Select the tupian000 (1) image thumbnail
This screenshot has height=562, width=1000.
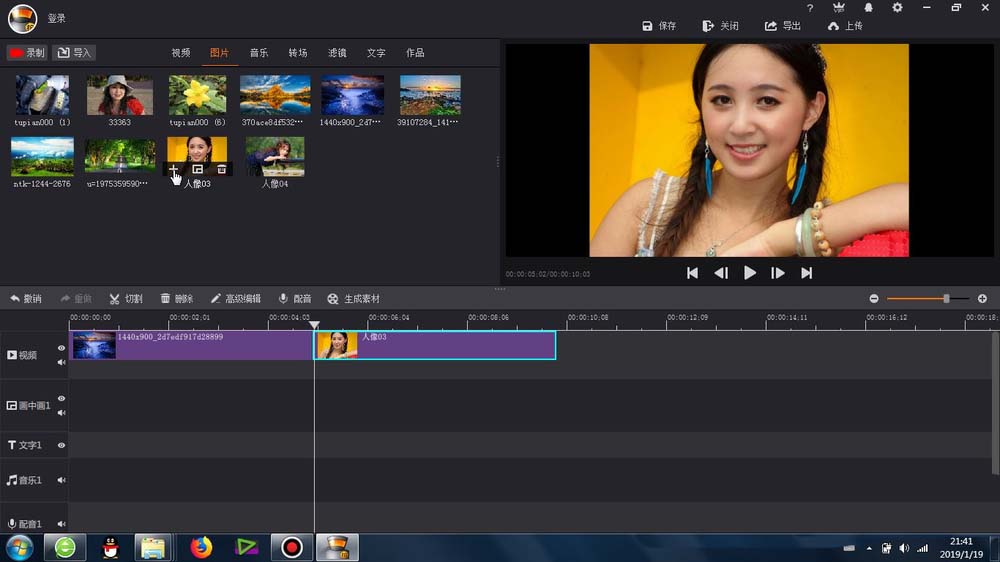pos(42,95)
